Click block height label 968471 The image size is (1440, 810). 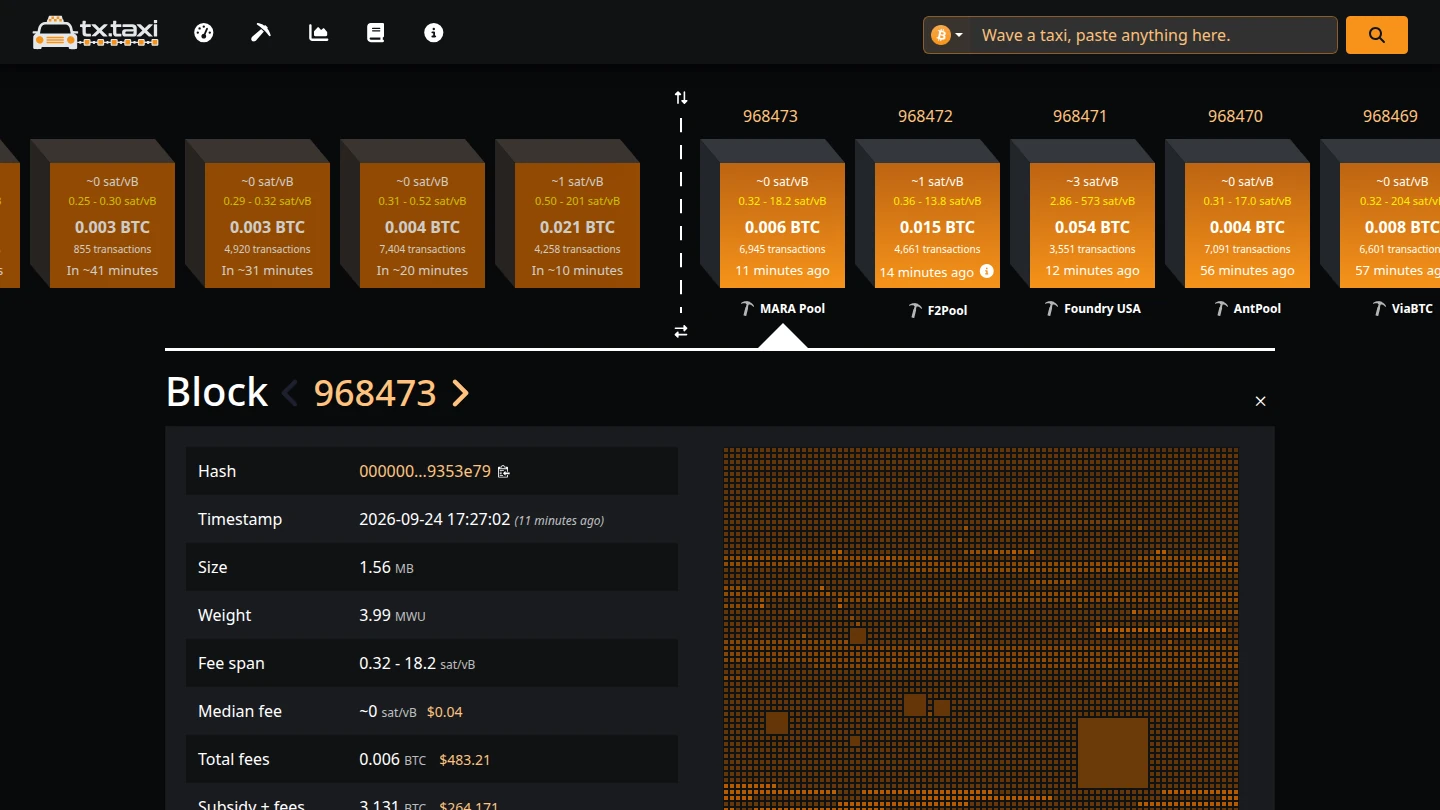[1080, 116]
